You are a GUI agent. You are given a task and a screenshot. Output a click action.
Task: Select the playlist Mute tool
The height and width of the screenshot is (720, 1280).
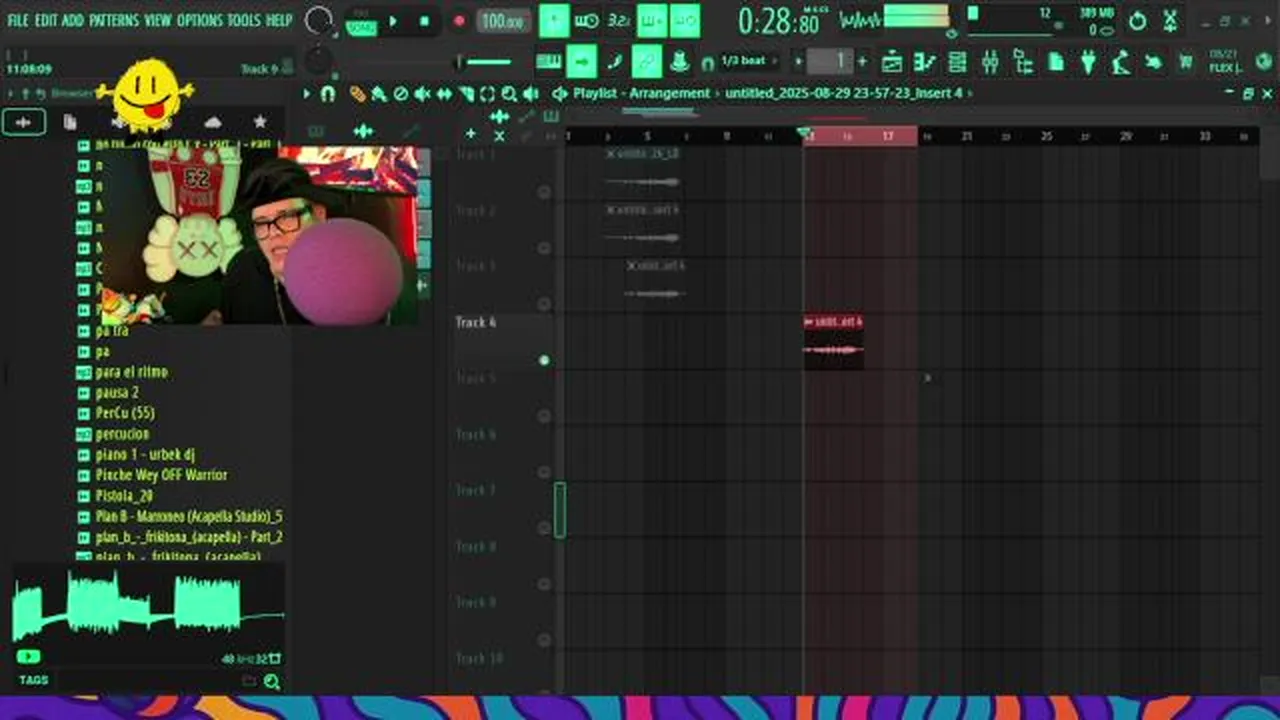422,94
